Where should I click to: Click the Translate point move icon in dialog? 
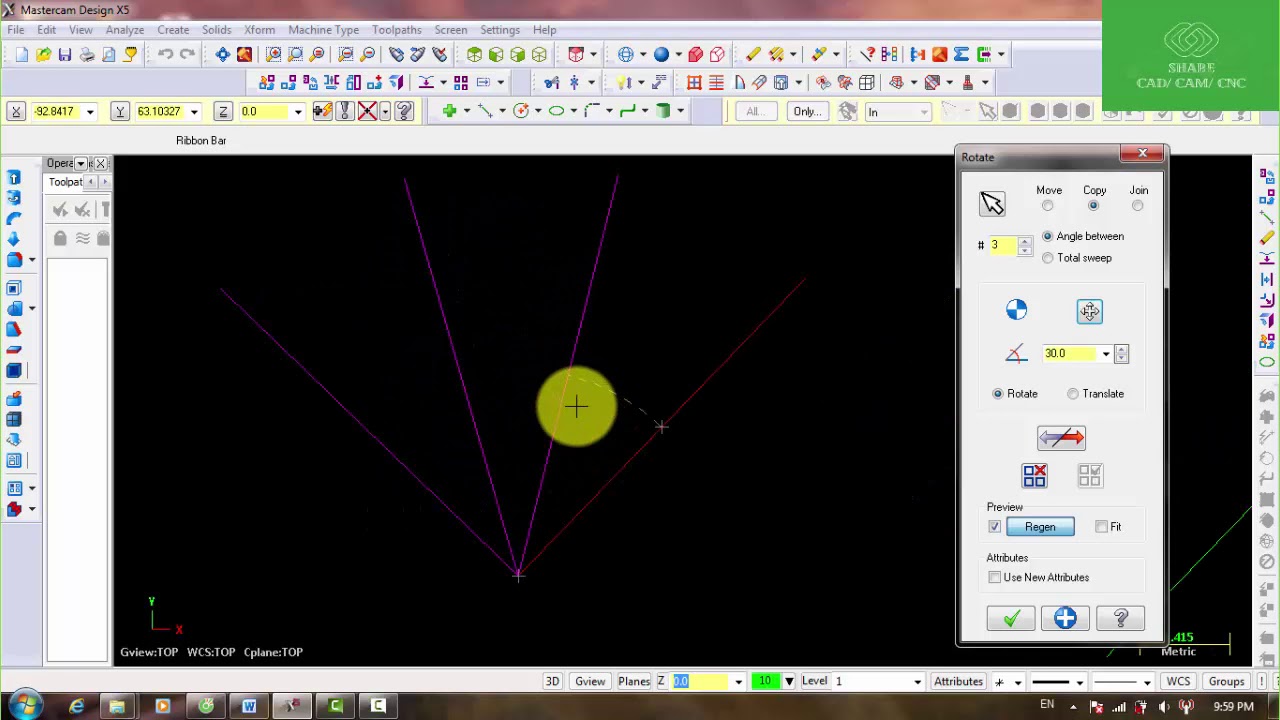(x=1089, y=312)
